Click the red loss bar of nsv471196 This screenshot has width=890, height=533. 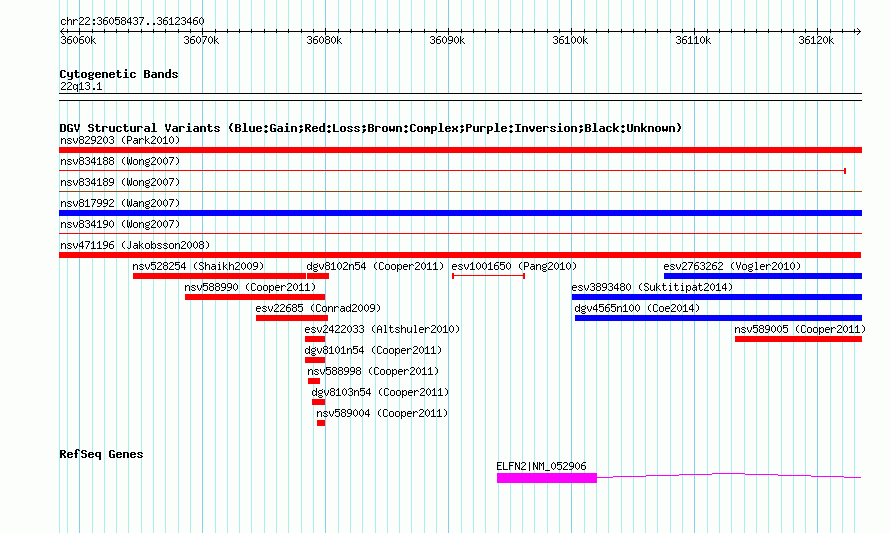click(460, 255)
